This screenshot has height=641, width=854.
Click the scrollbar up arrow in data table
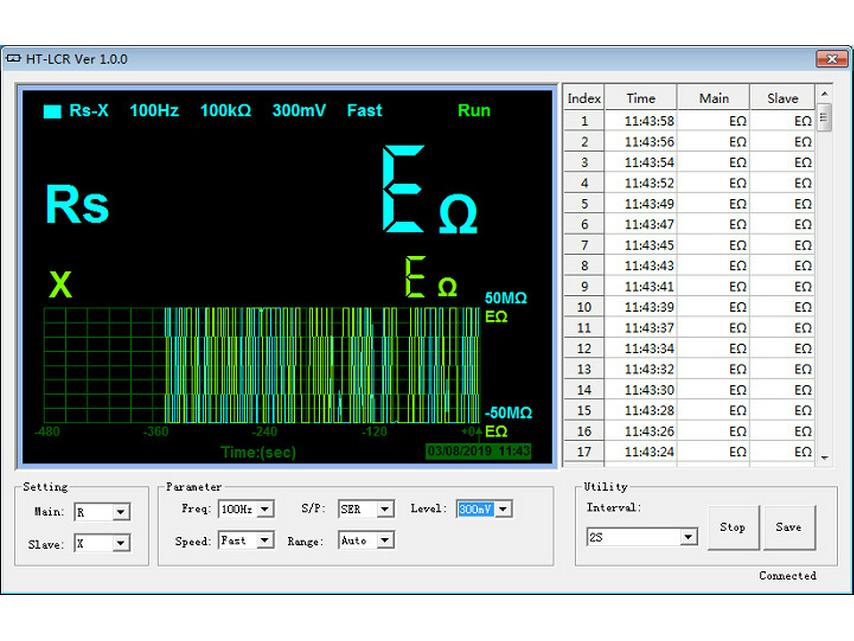[824, 94]
